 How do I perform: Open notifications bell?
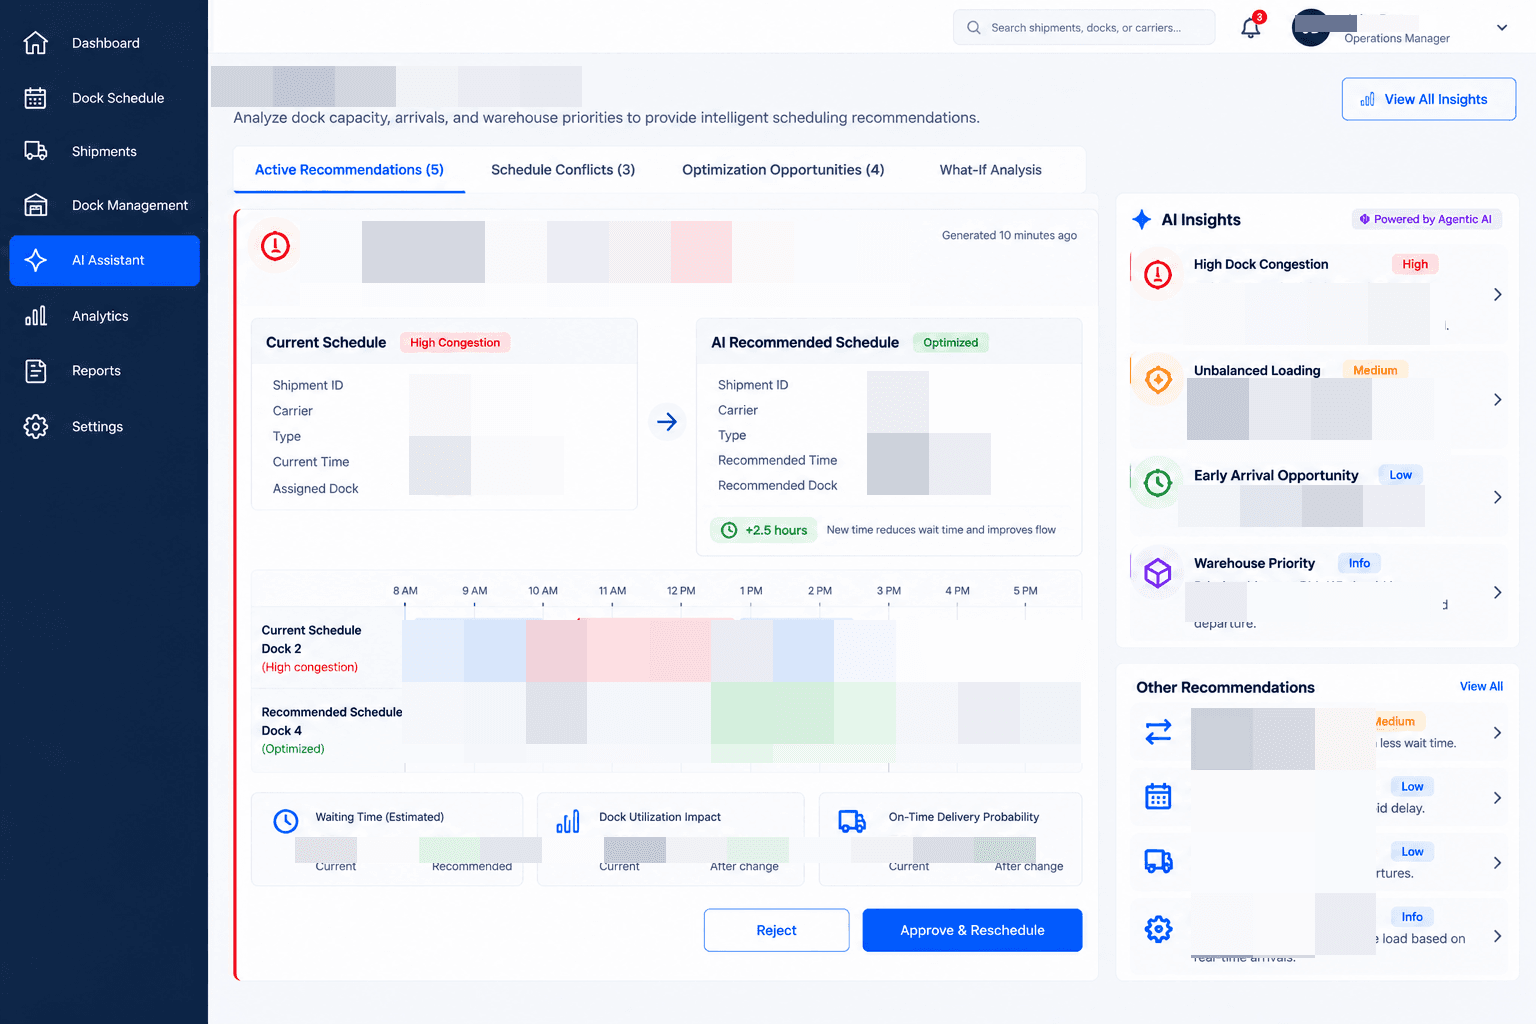1251,28
